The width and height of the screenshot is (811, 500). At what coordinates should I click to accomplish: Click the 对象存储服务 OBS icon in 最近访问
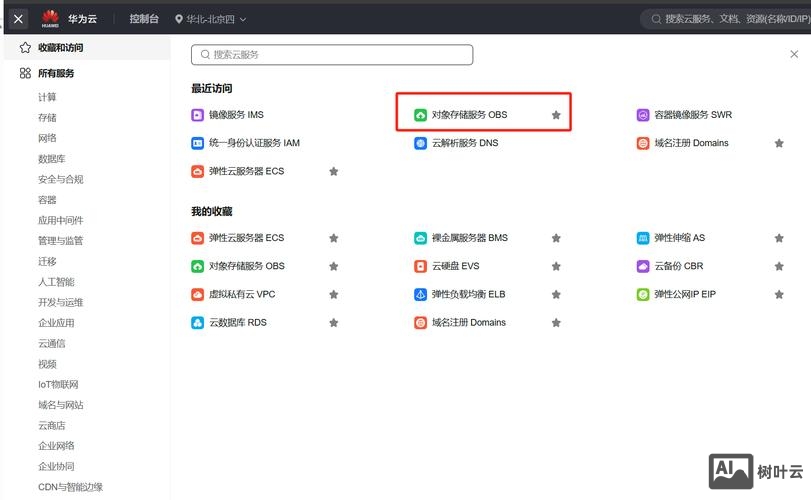click(421, 115)
